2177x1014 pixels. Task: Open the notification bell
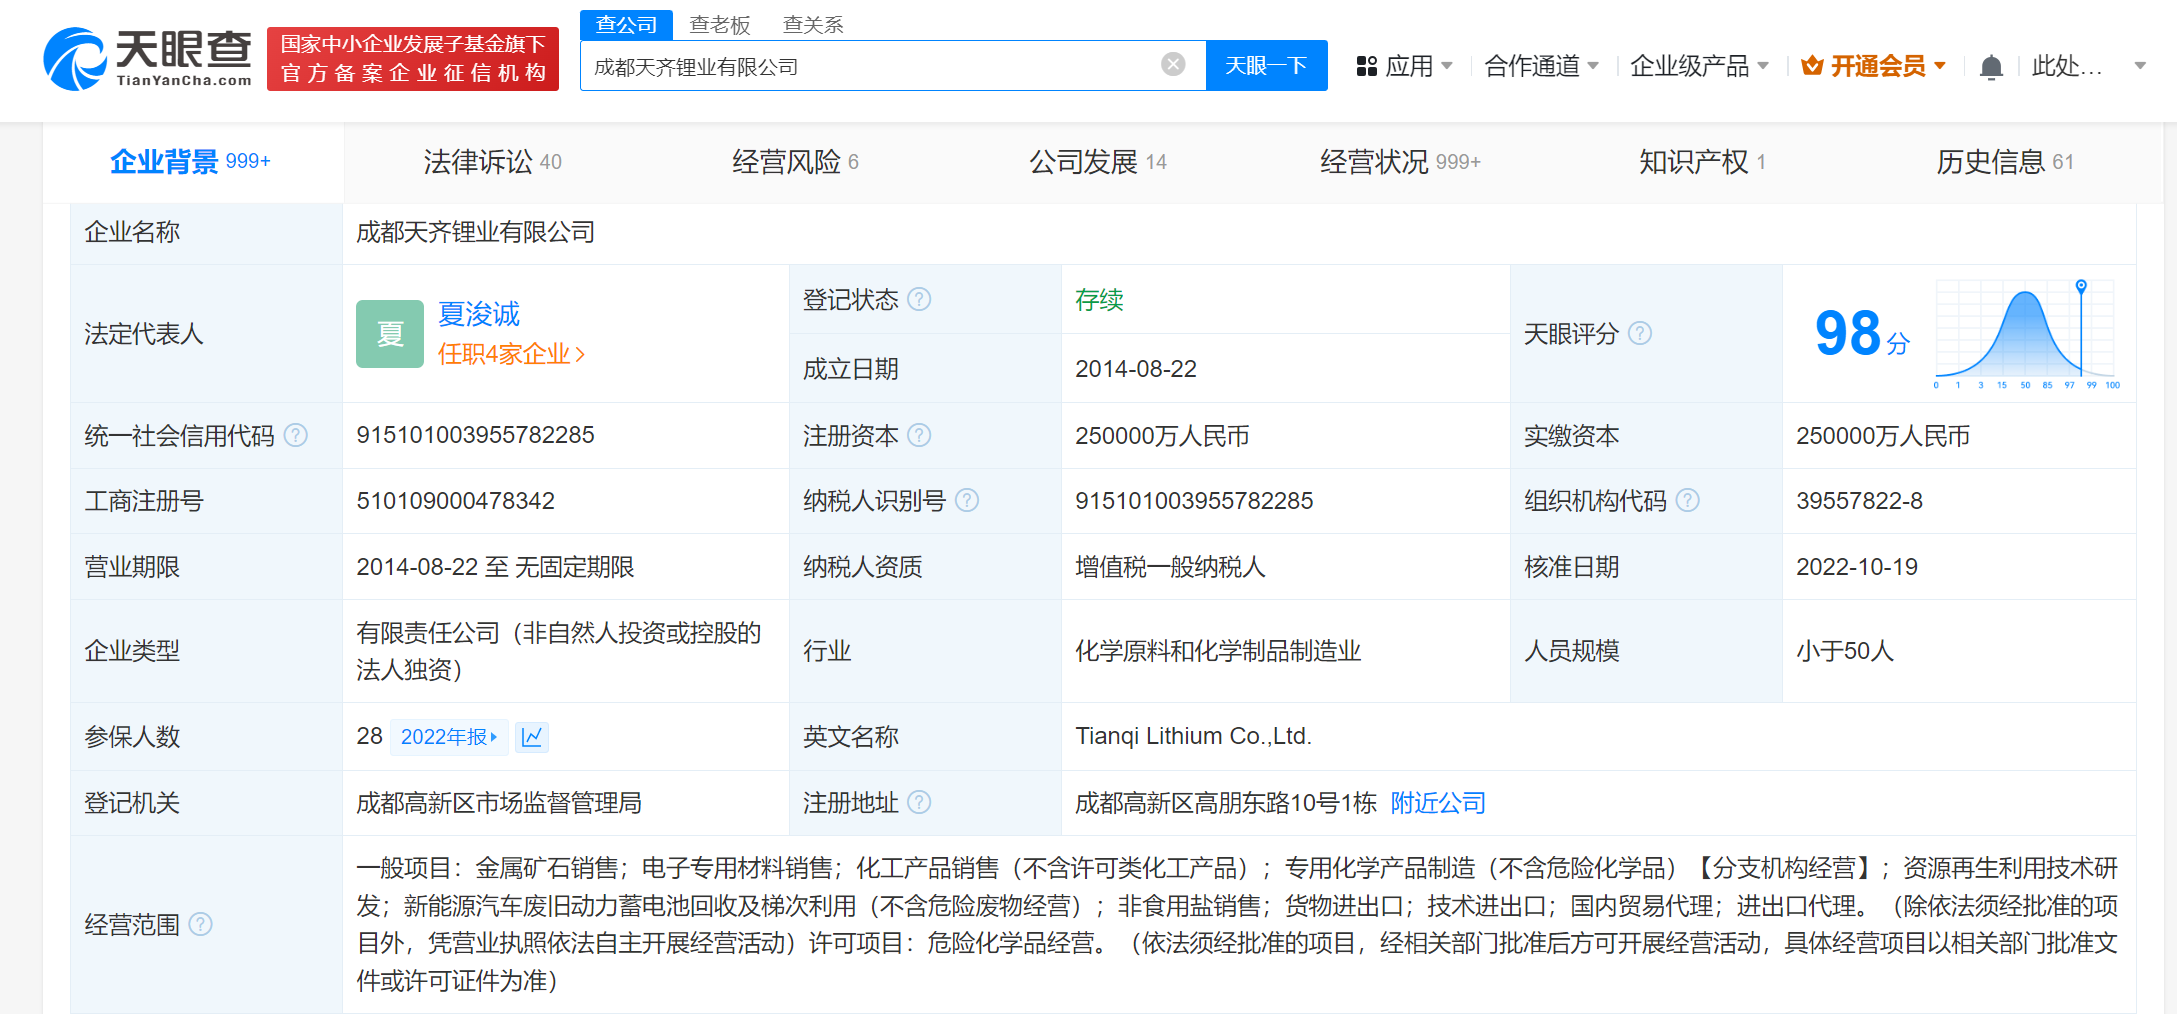[1990, 67]
